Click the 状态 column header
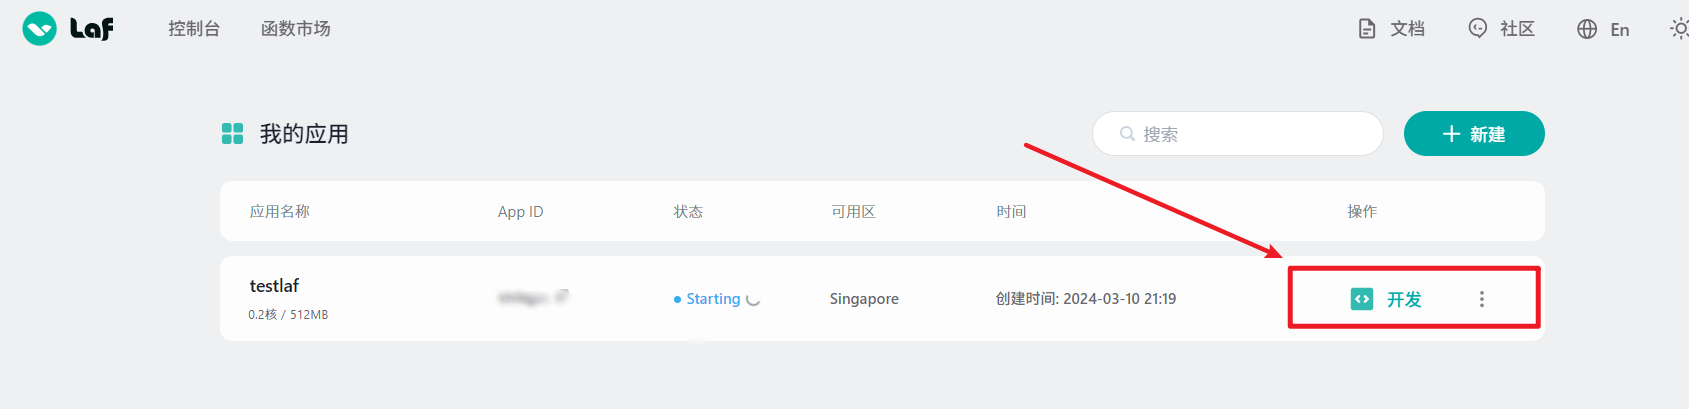1689x409 pixels. pos(688,212)
